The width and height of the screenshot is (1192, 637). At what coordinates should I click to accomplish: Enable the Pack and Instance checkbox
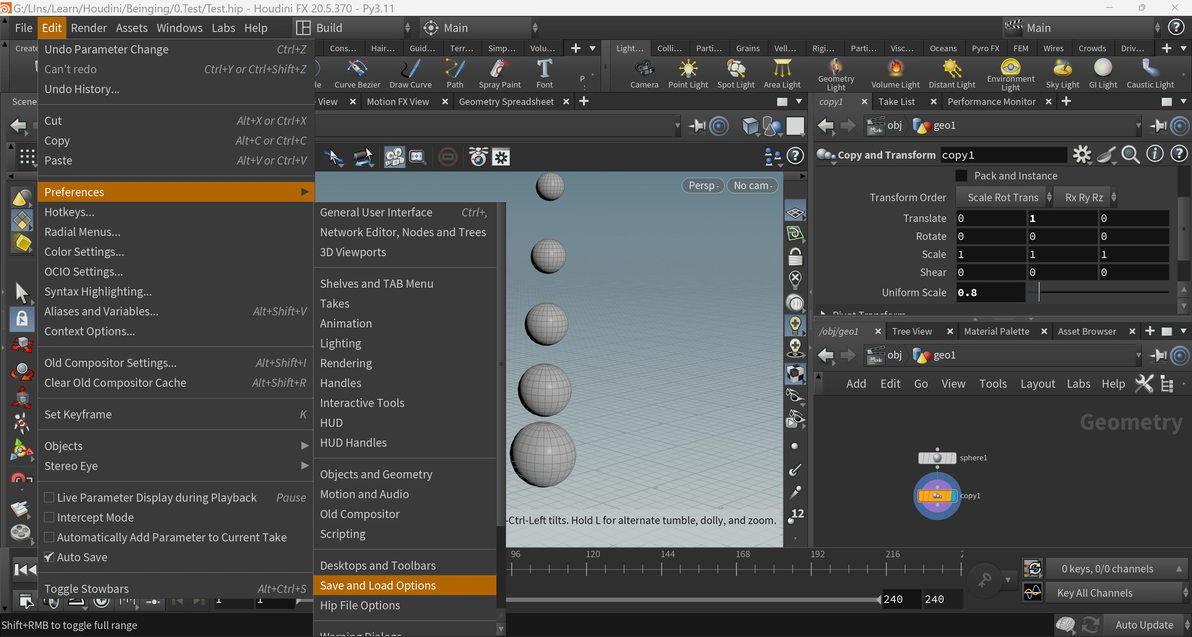(962, 176)
